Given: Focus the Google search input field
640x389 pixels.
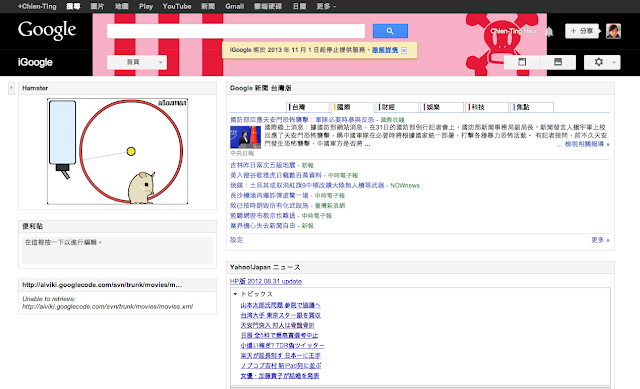Looking at the screenshot, I should pos(236,31).
